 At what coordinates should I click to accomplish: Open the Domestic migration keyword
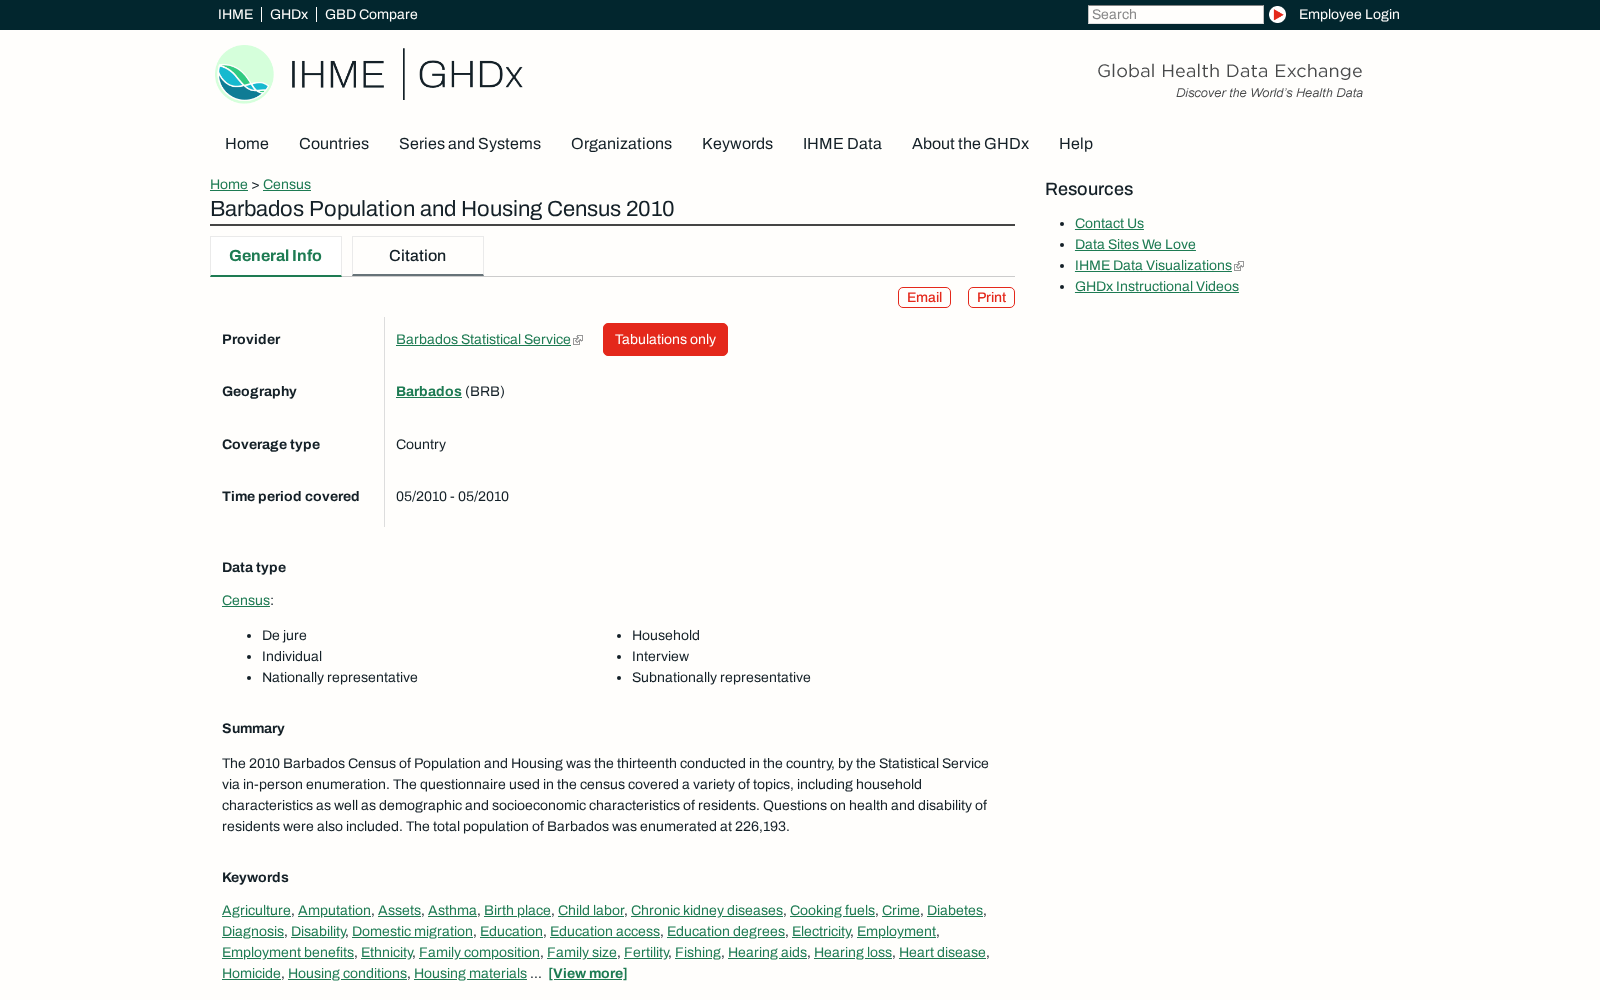[x=412, y=931]
